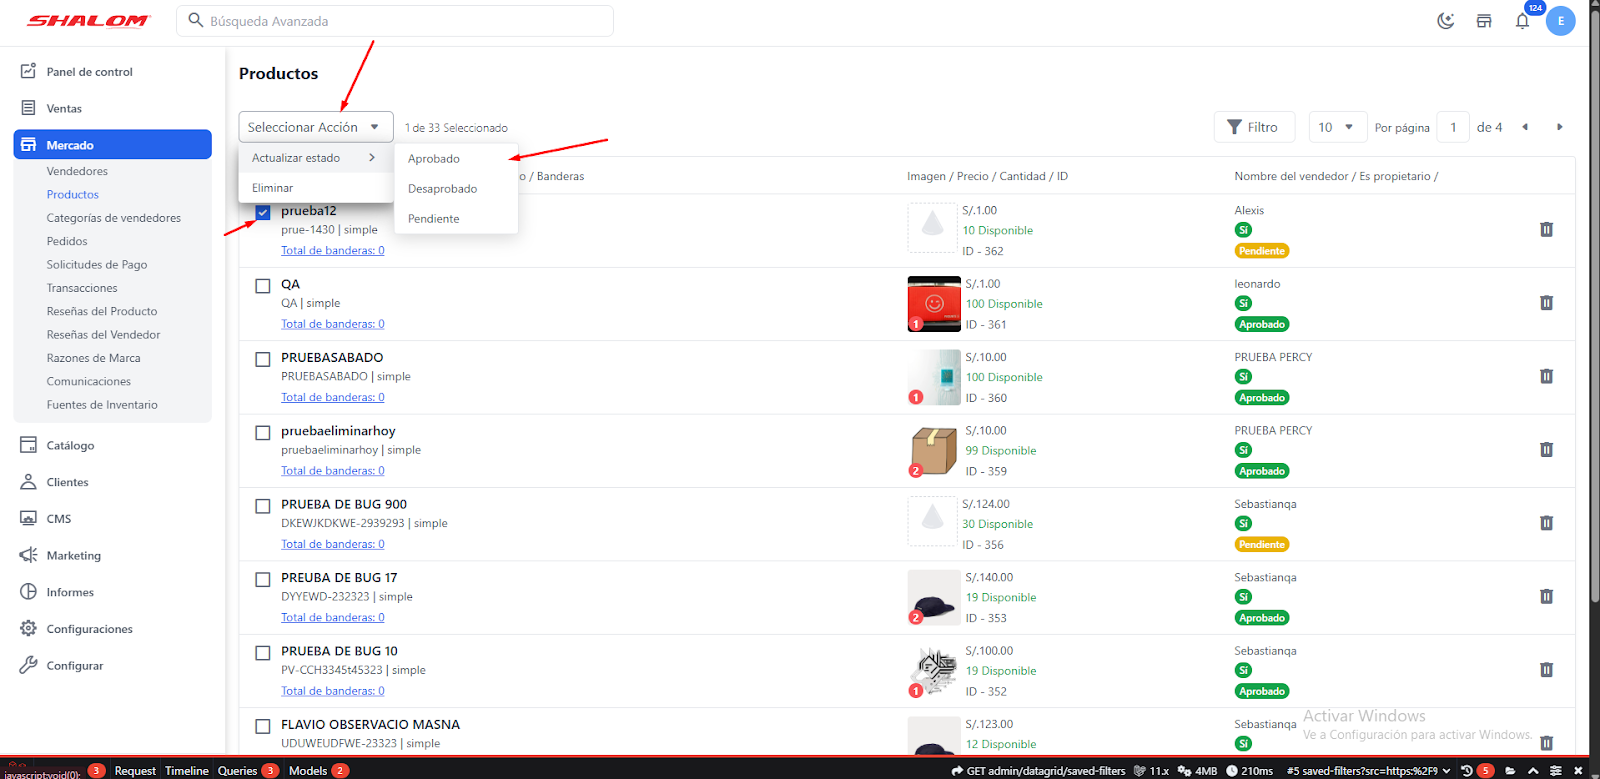Click trash icon for QA product
1600x779 pixels.
click(x=1546, y=303)
